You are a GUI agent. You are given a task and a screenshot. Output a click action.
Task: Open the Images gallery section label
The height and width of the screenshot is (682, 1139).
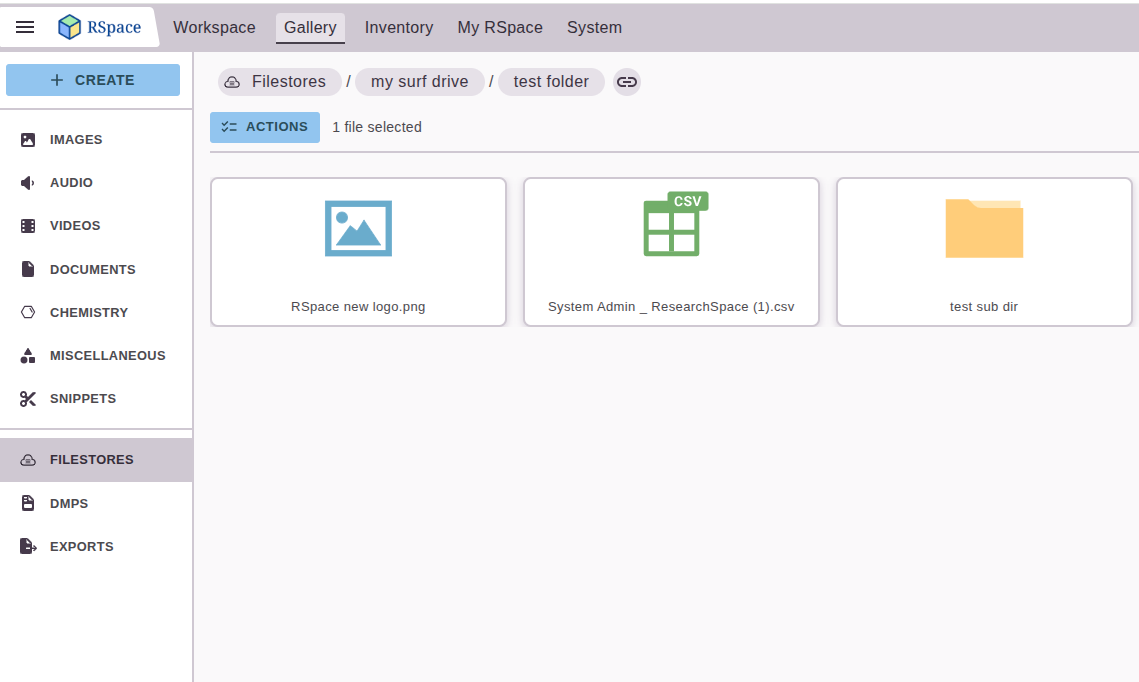76,139
